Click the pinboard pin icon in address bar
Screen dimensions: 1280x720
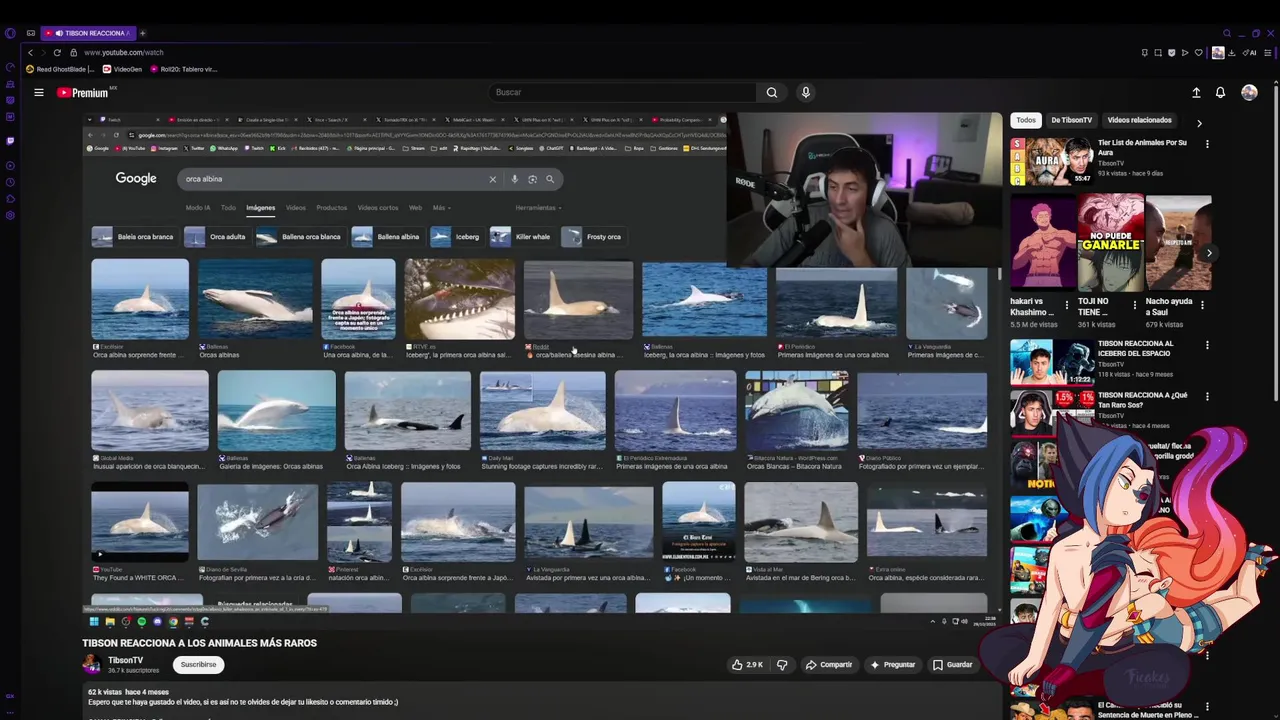1145,52
